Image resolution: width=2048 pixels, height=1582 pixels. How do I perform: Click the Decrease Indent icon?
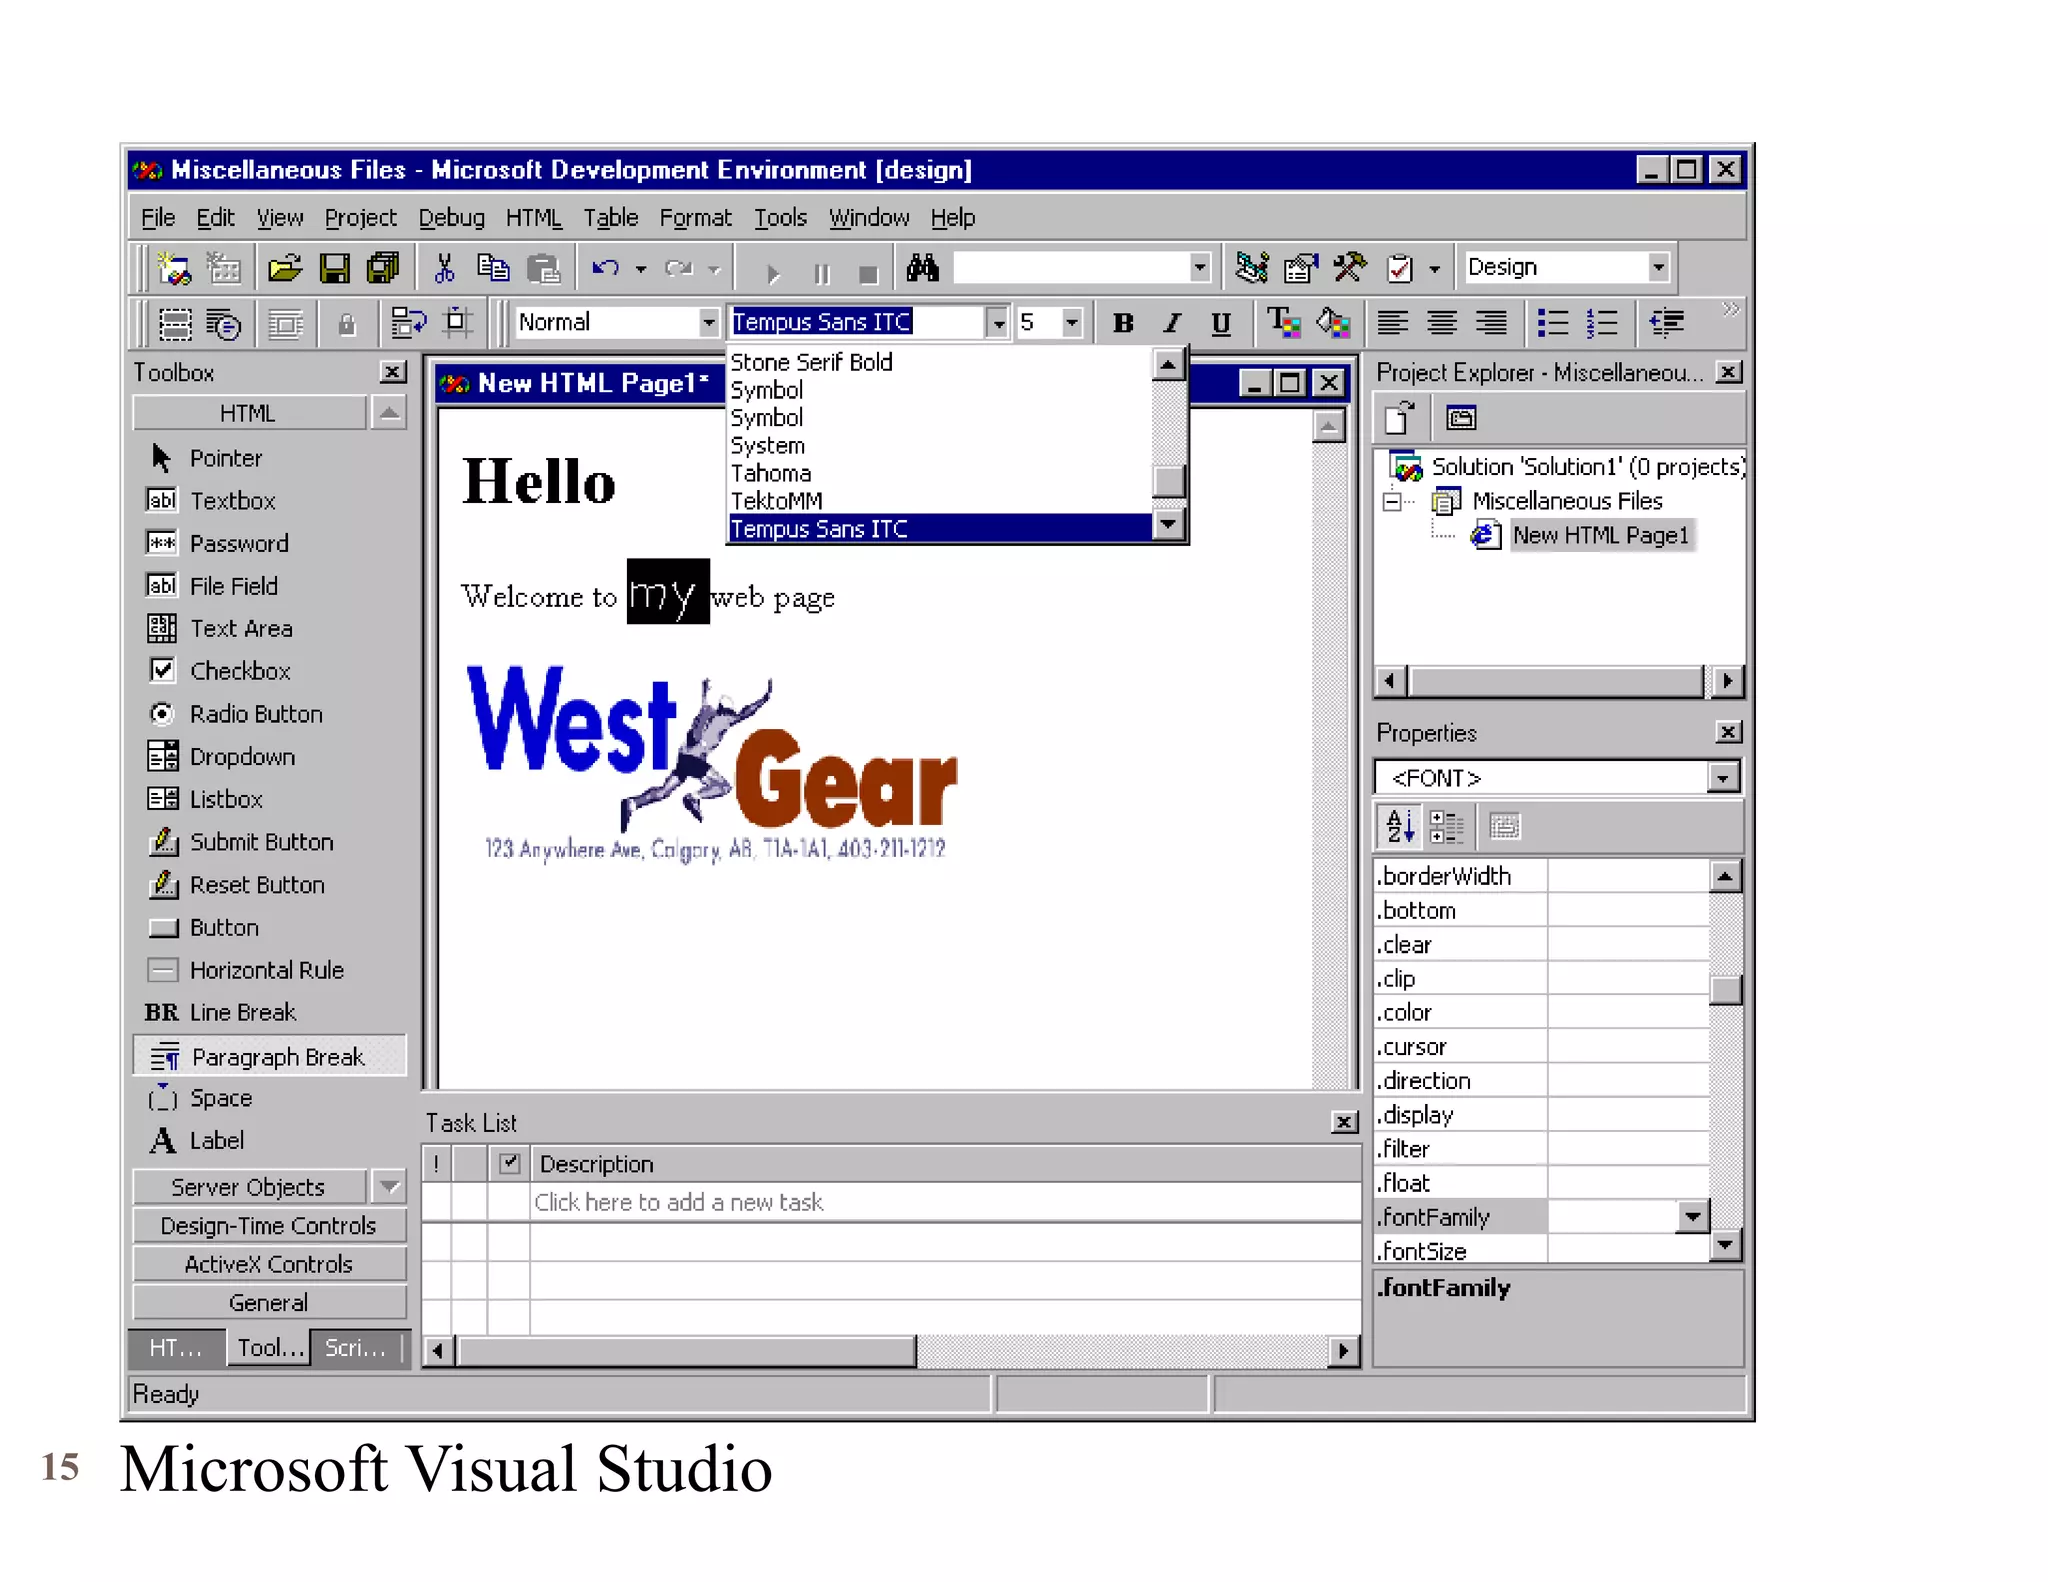point(1666,323)
